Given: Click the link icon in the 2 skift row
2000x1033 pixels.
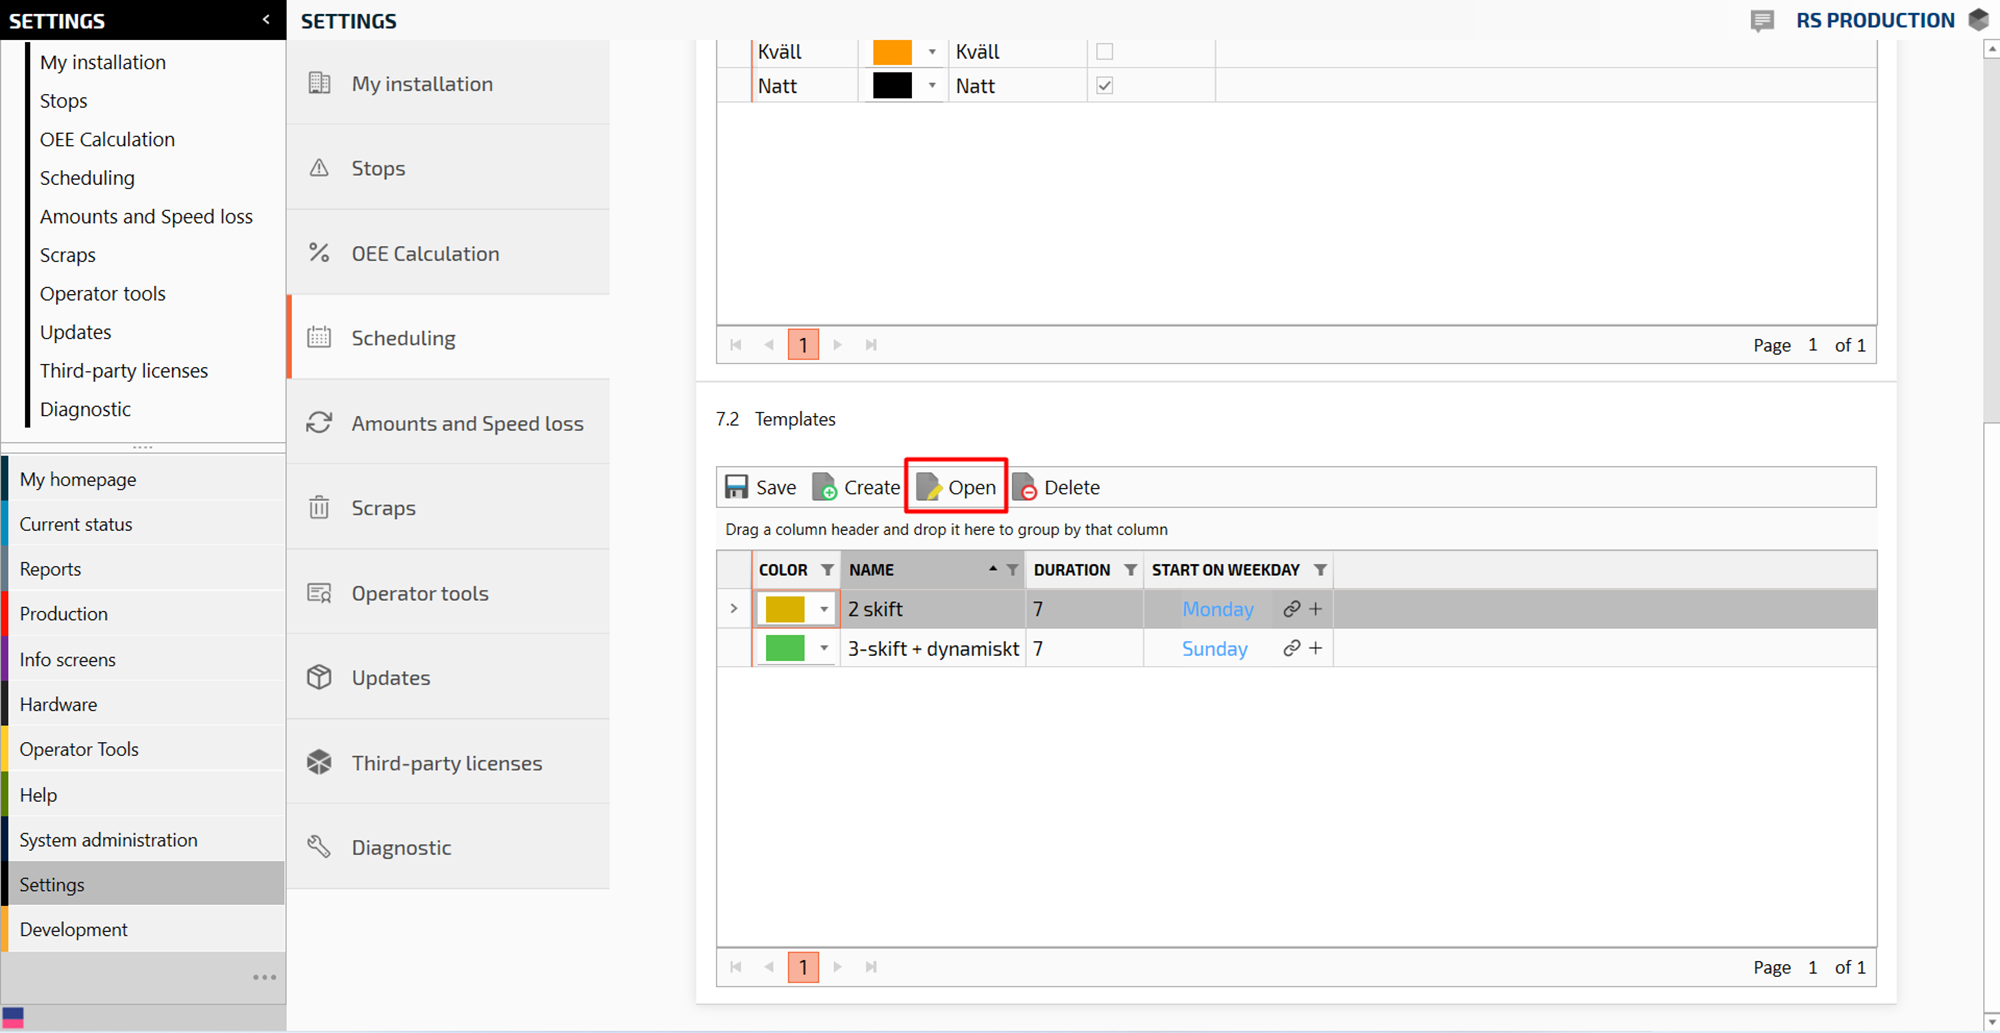Looking at the screenshot, I should pyautogui.click(x=1291, y=609).
